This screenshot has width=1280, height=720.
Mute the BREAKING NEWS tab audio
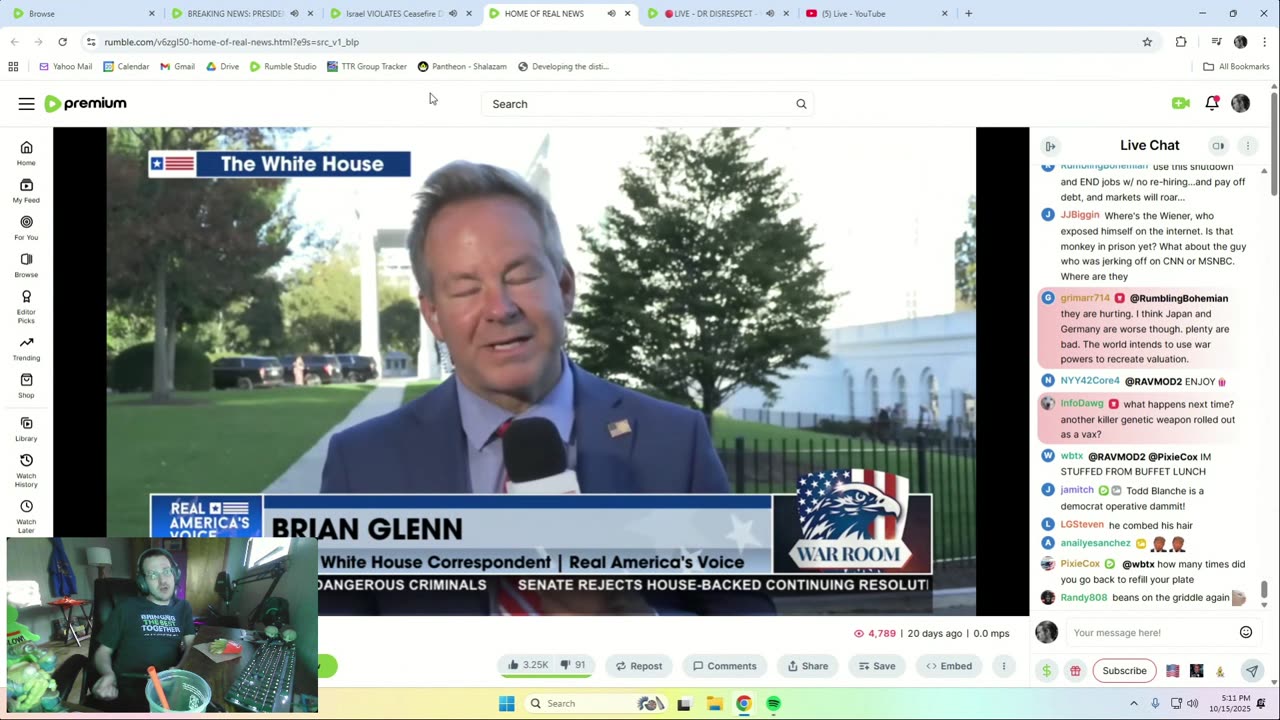[x=294, y=14]
